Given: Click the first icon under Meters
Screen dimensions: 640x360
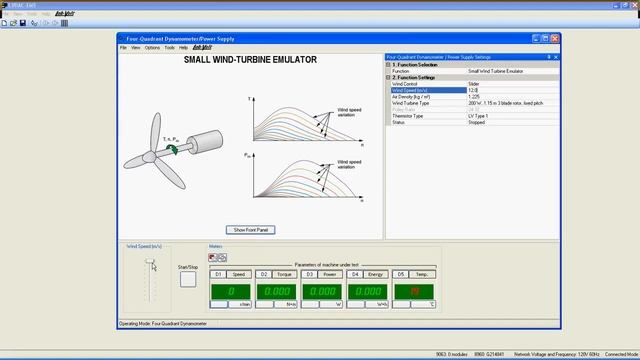Looking at the screenshot, I should [x=212, y=258].
